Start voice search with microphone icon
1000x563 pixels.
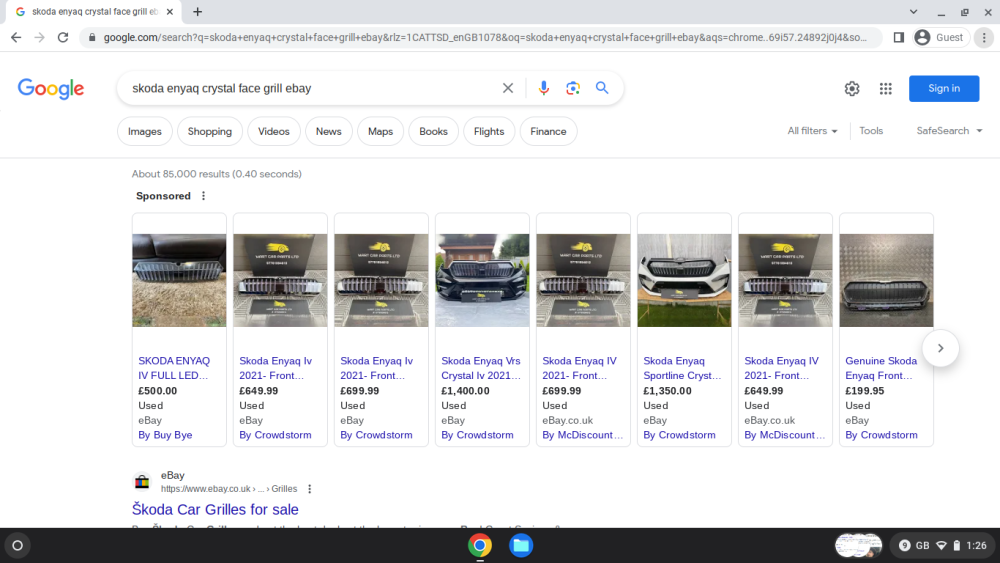[x=543, y=88]
